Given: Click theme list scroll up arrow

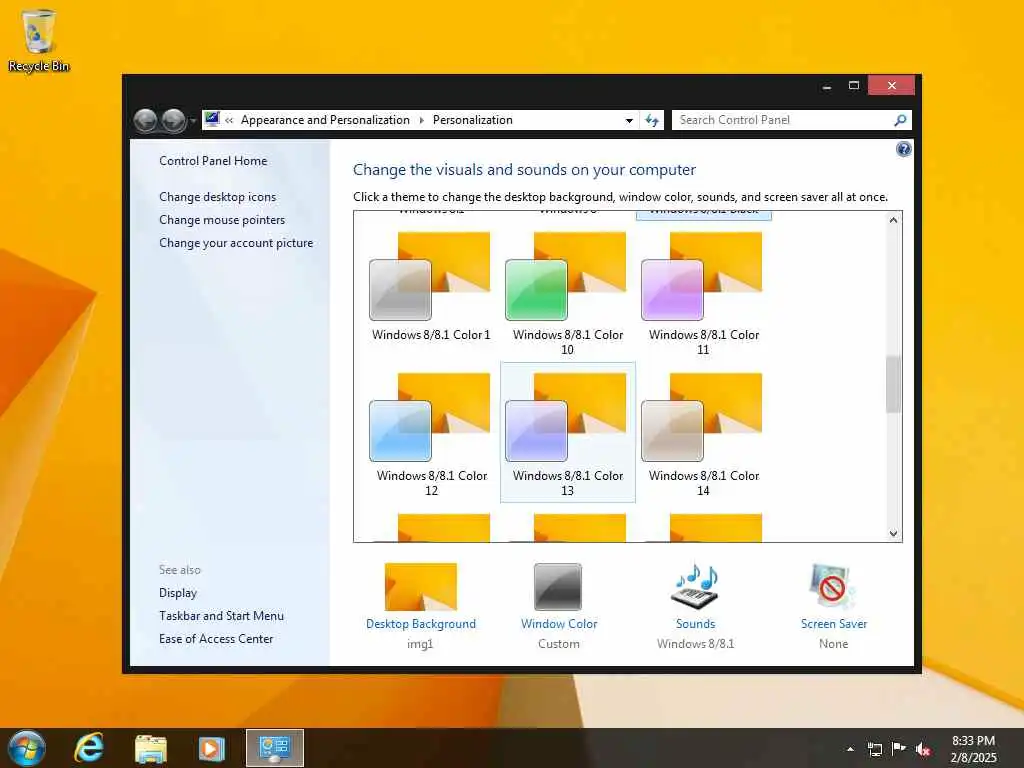Looking at the screenshot, I should click(893, 221).
